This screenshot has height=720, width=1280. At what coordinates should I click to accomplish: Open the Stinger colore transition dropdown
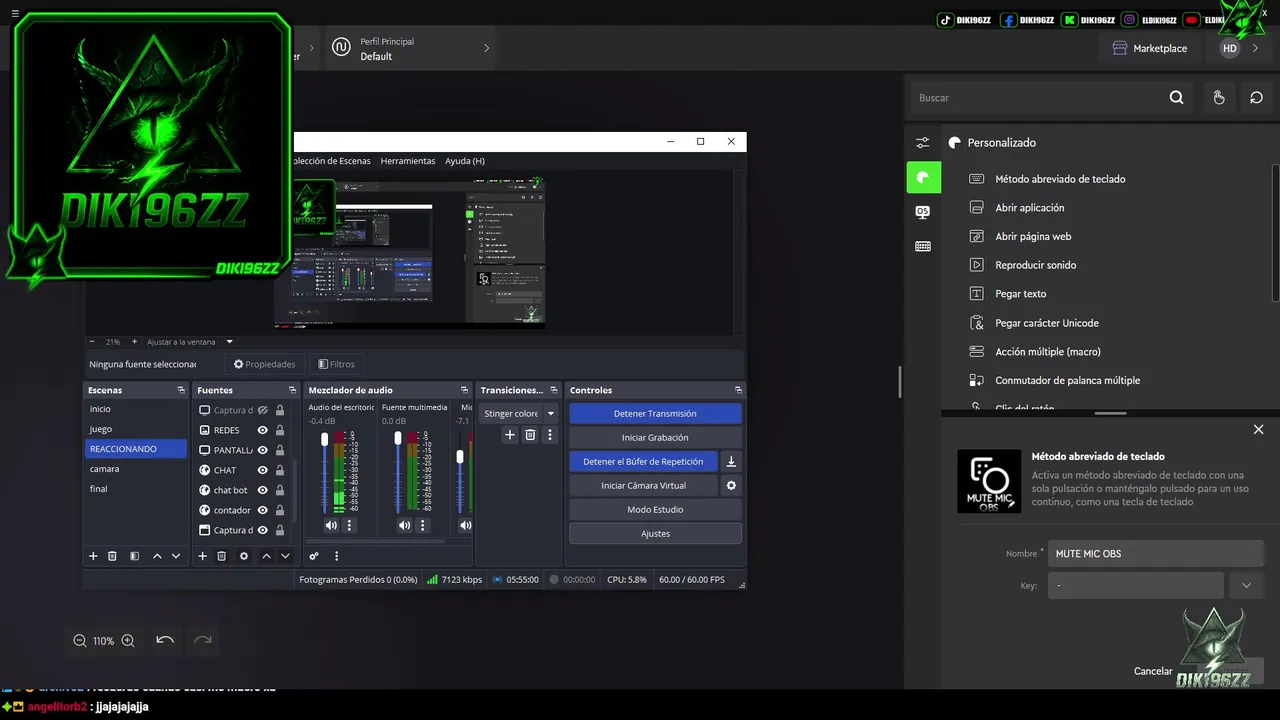point(551,413)
